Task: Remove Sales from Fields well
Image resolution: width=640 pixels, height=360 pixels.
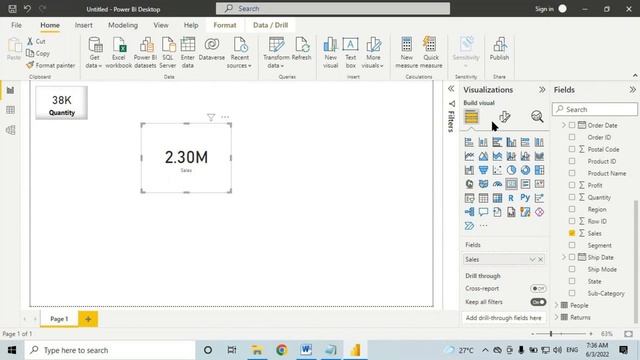Action: pos(541,260)
